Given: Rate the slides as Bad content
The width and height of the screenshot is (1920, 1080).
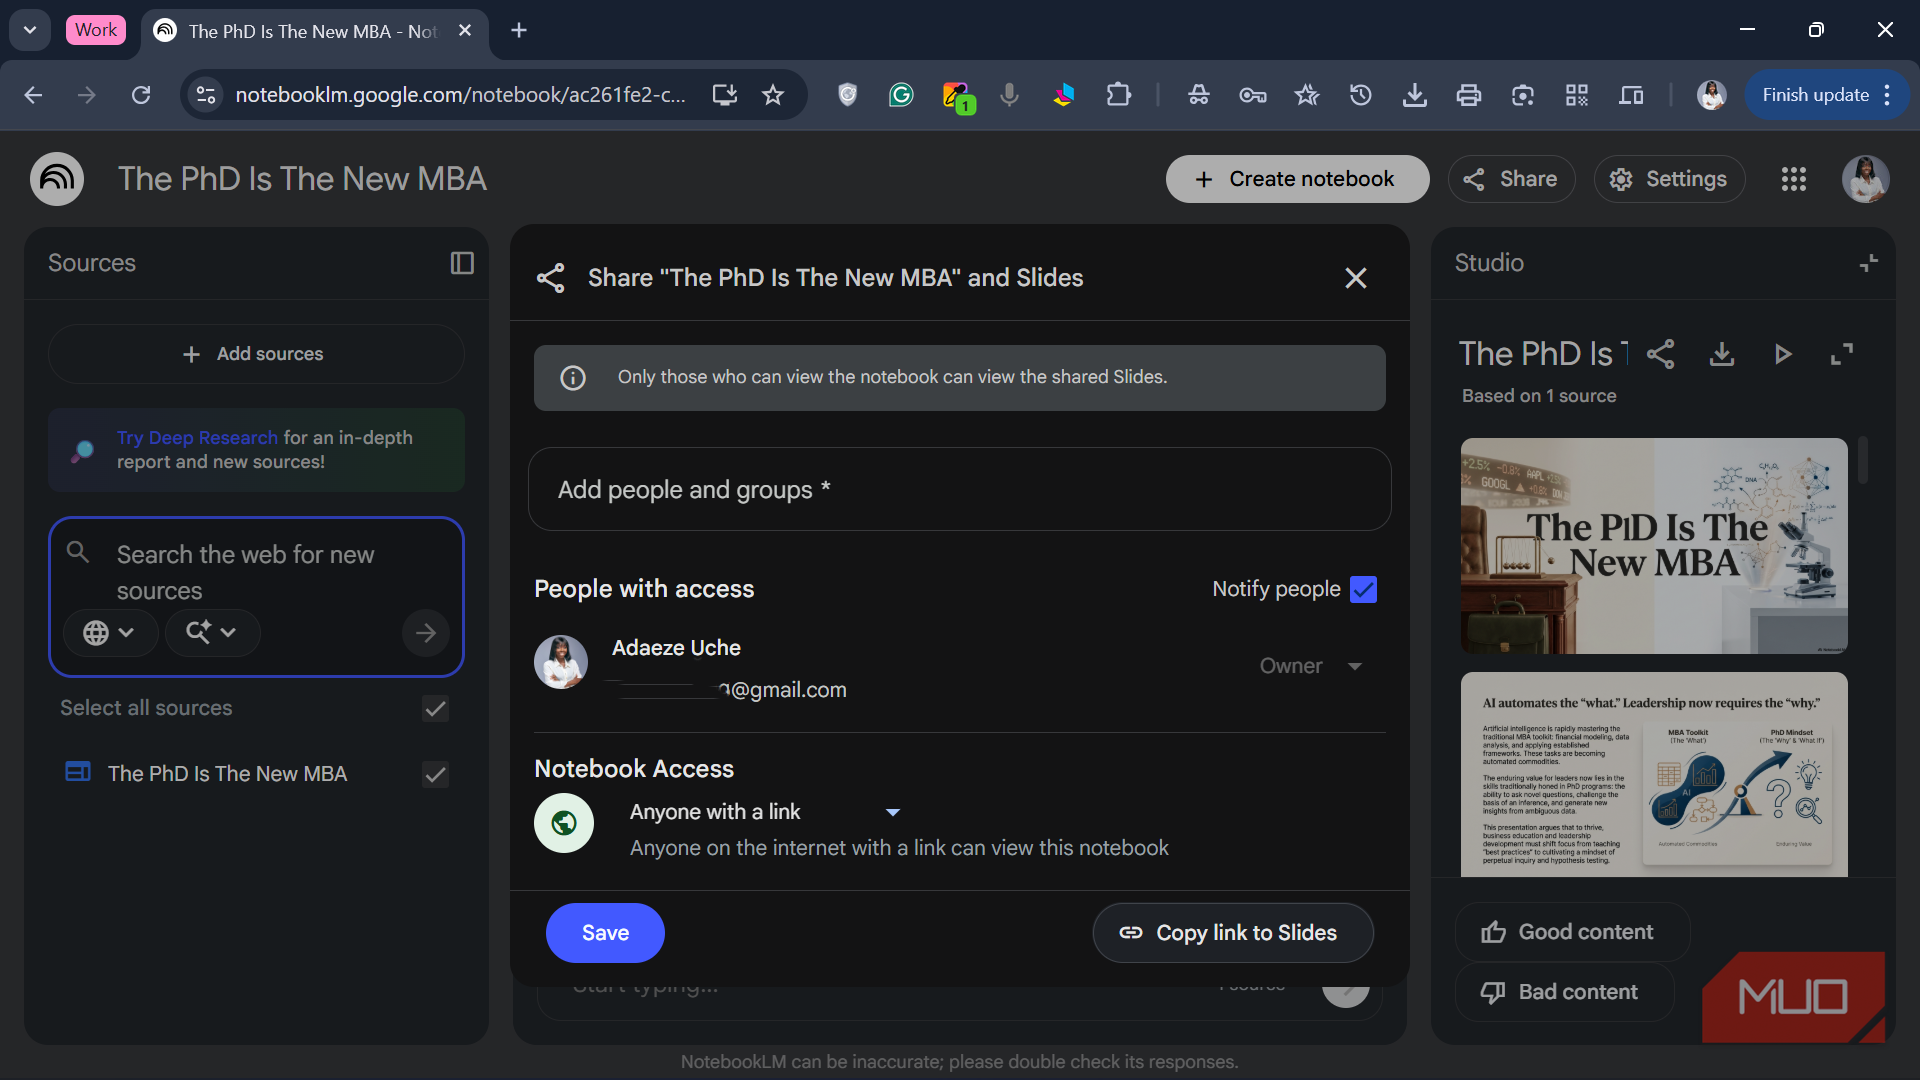Looking at the screenshot, I should (x=1564, y=992).
